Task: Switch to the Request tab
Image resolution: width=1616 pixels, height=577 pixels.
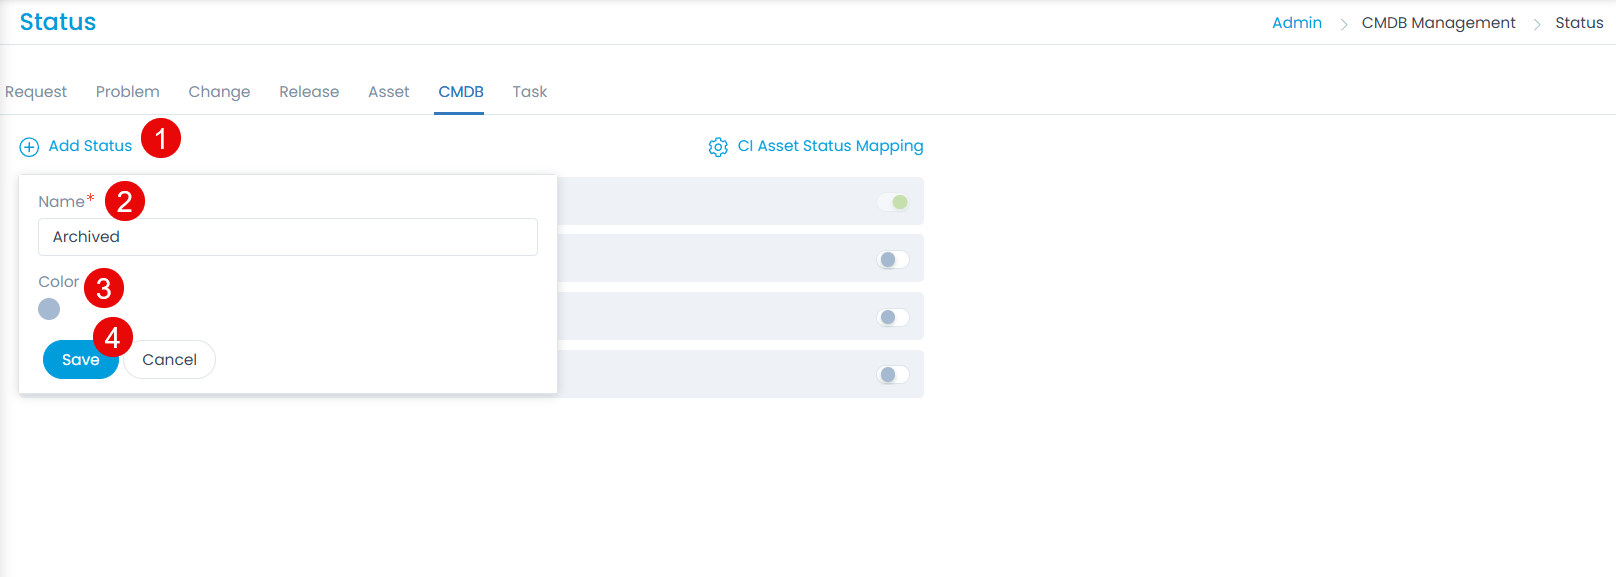Action: [36, 92]
